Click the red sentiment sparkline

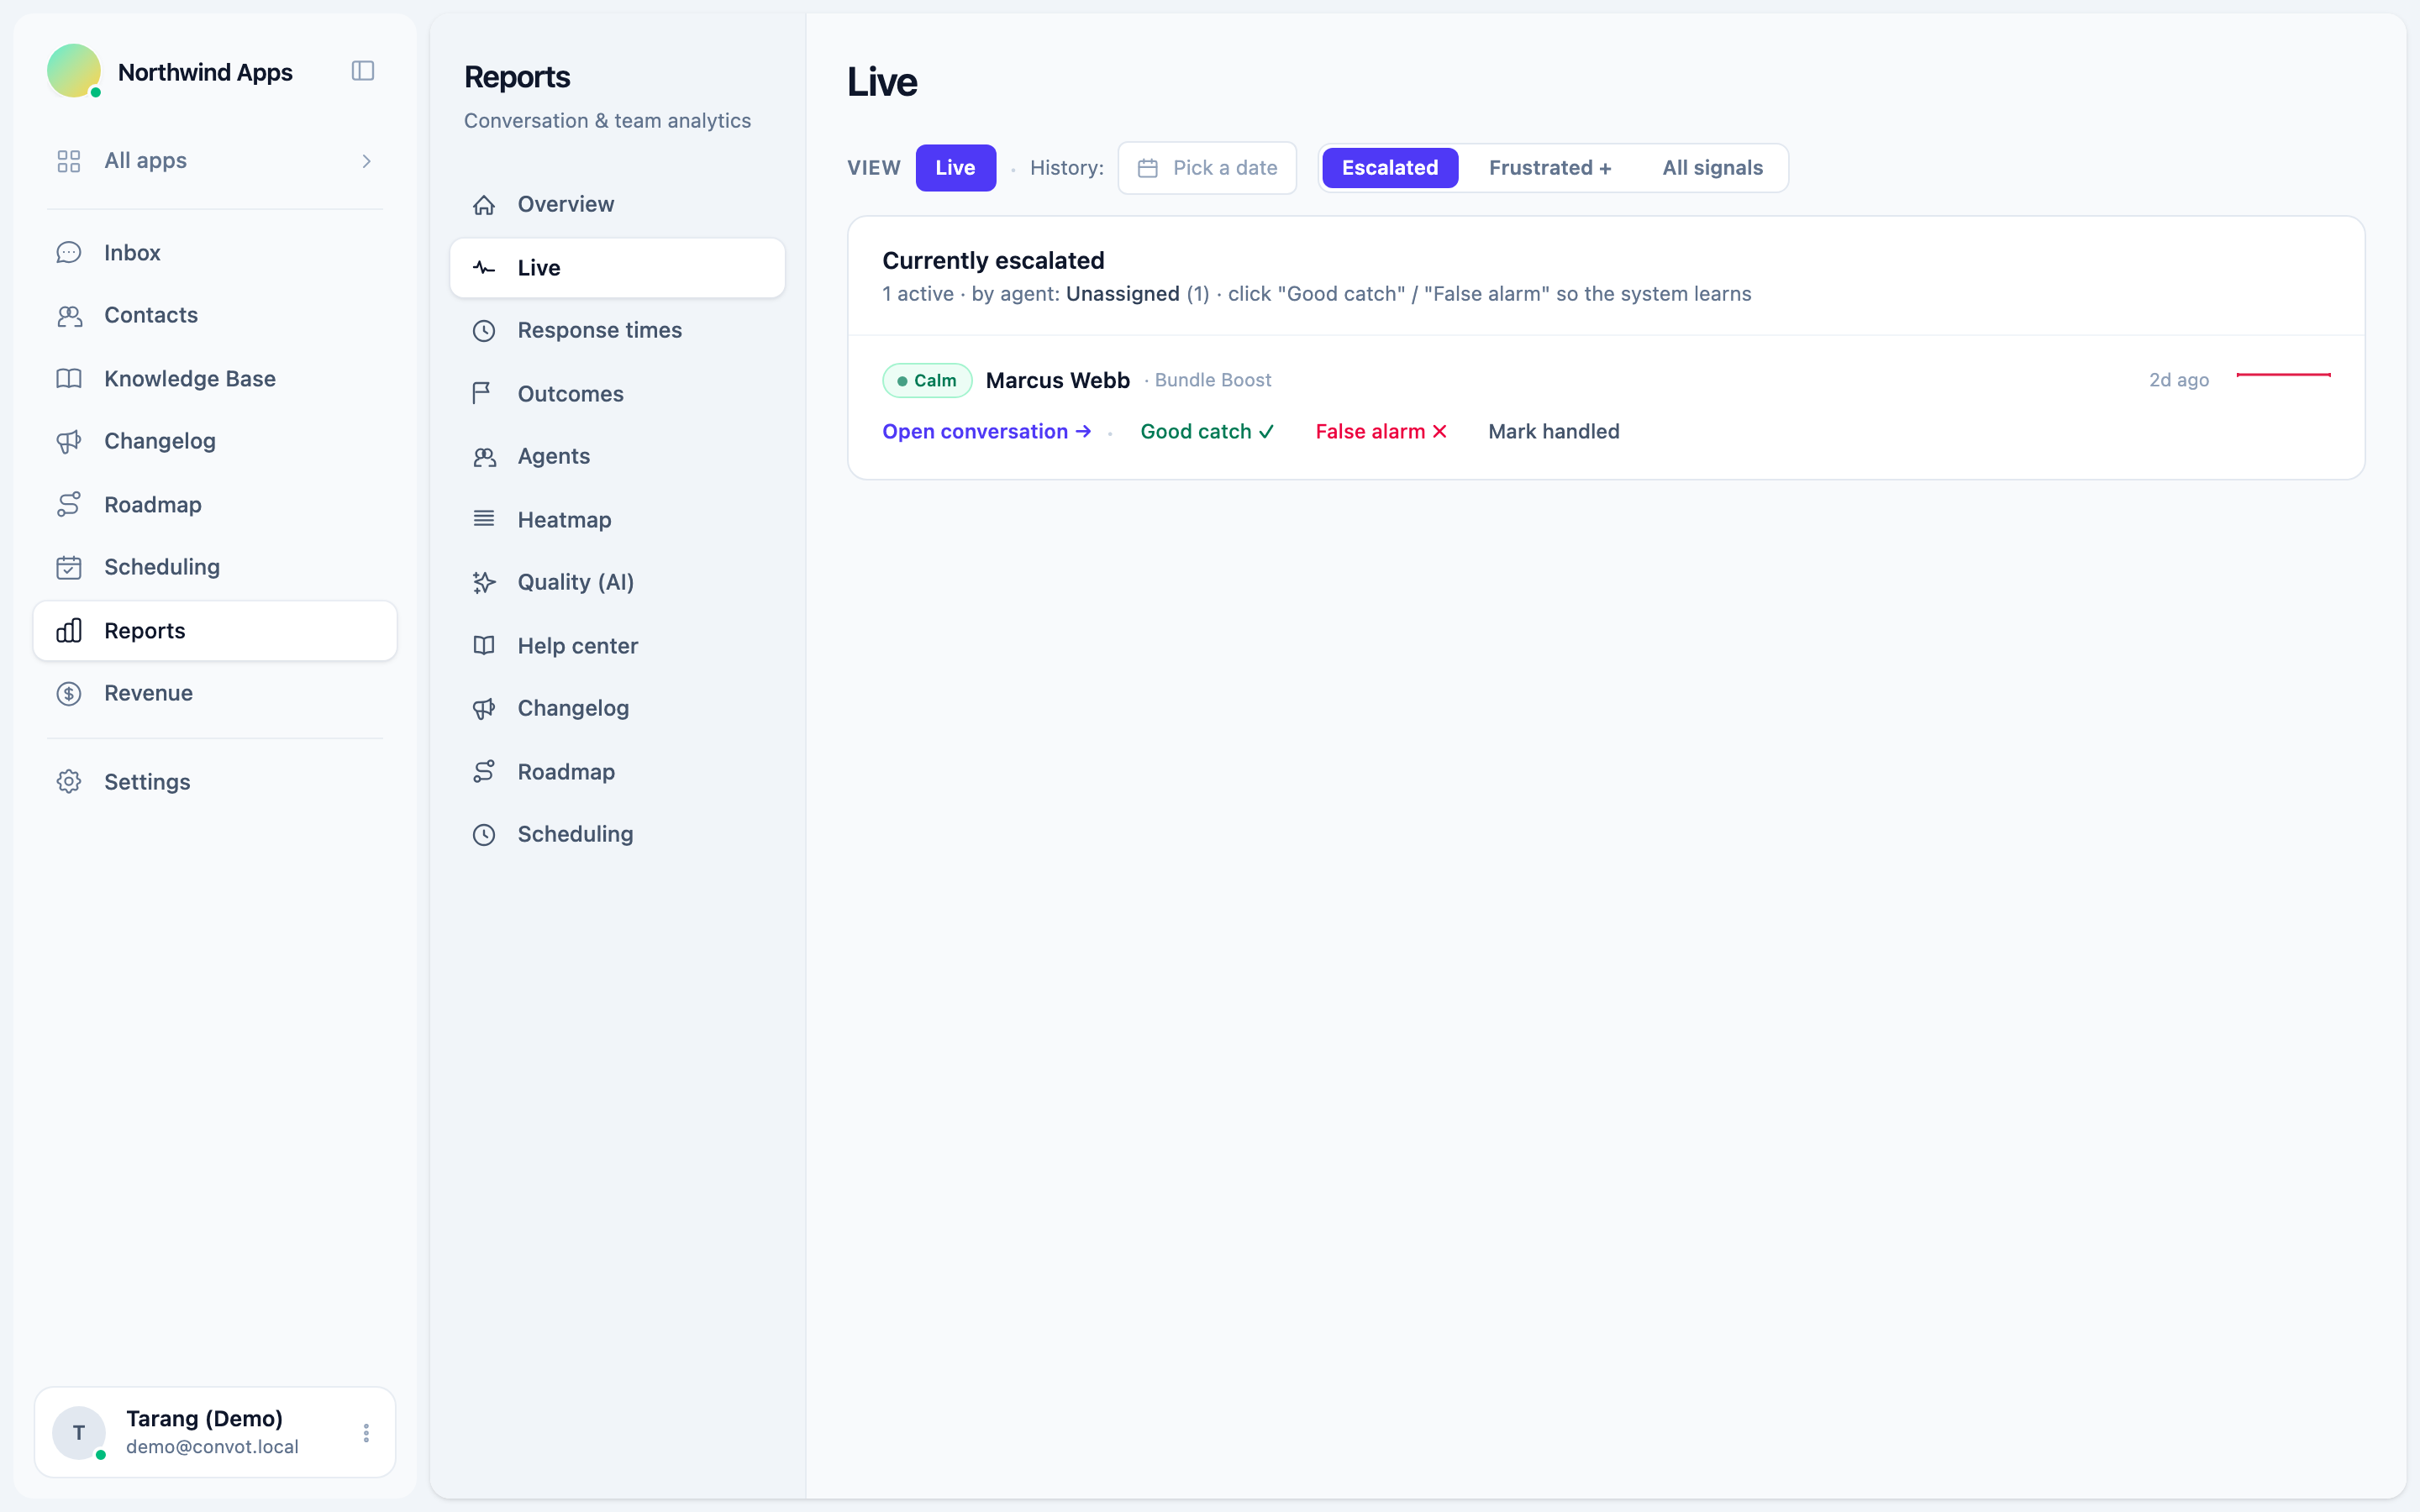tap(2283, 375)
